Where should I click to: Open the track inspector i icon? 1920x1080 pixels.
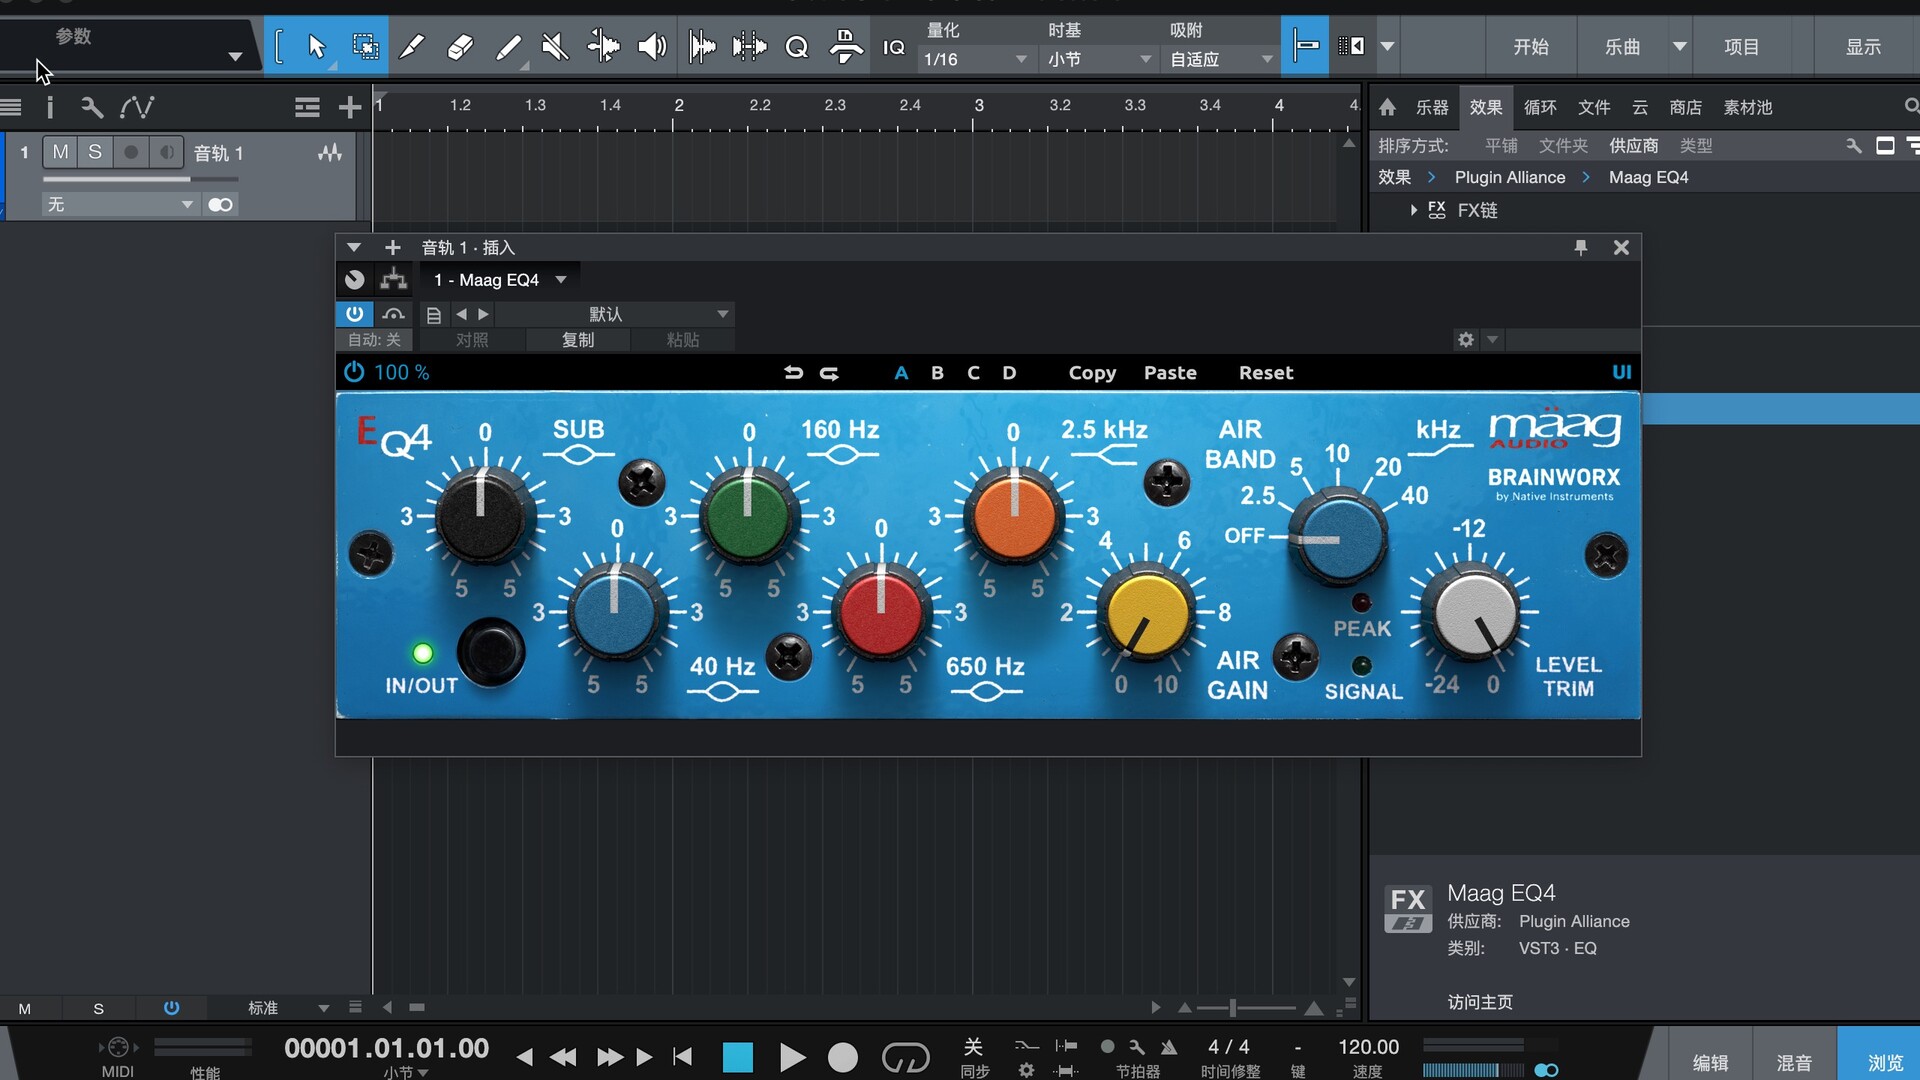[50, 107]
